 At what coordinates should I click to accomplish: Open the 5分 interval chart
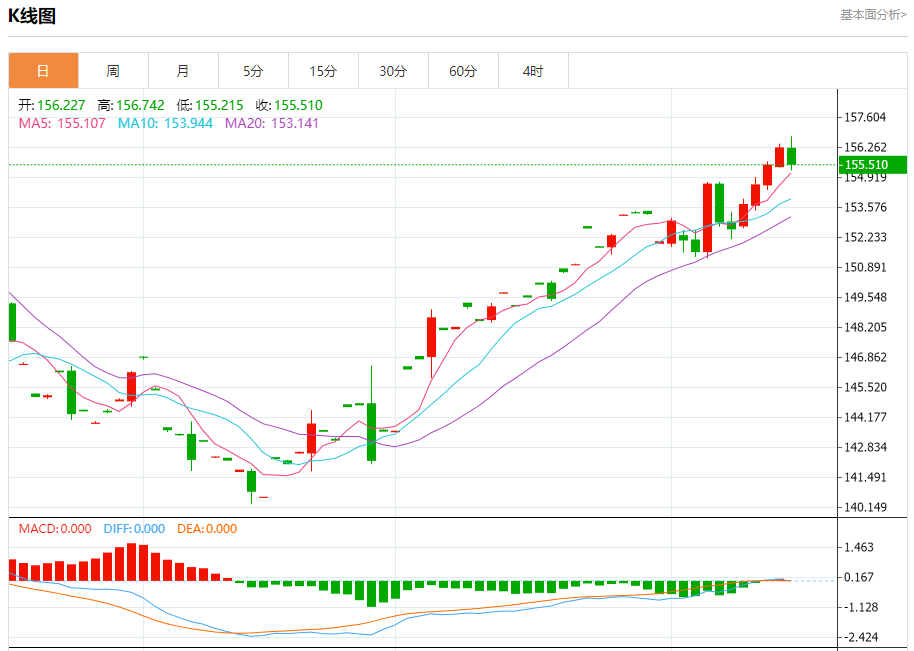(253, 71)
